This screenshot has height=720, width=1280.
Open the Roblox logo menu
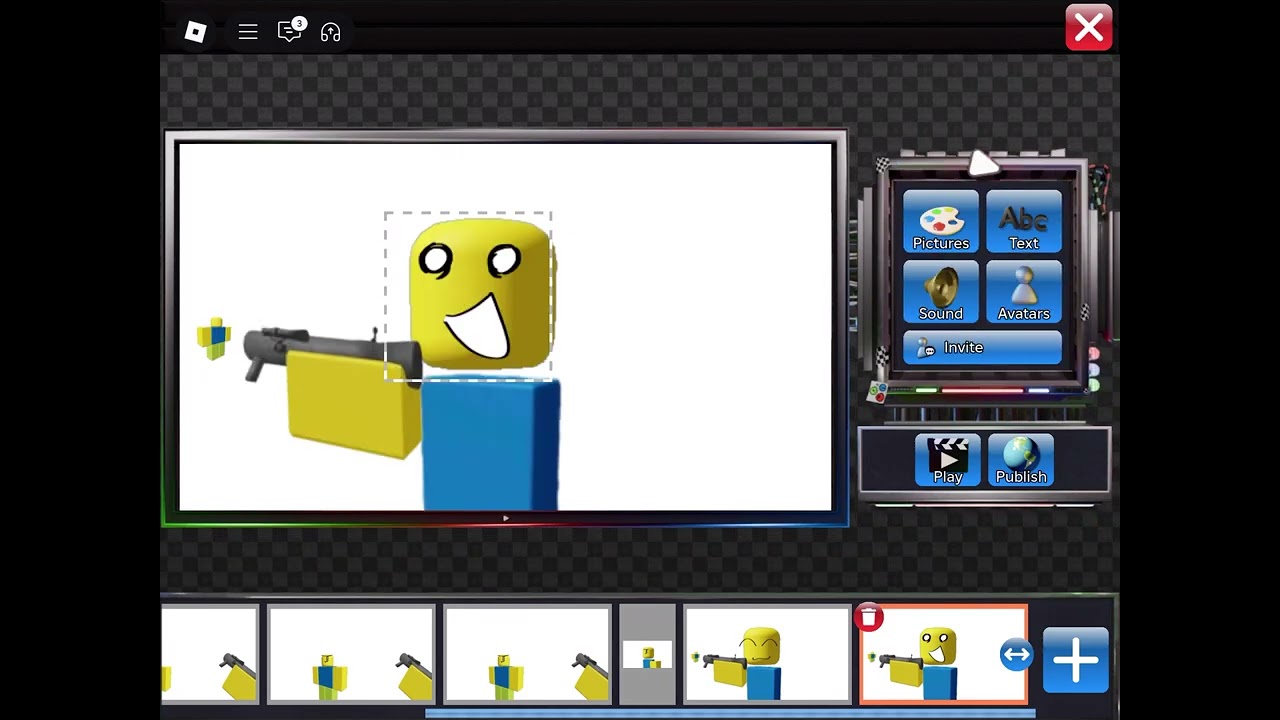(195, 32)
